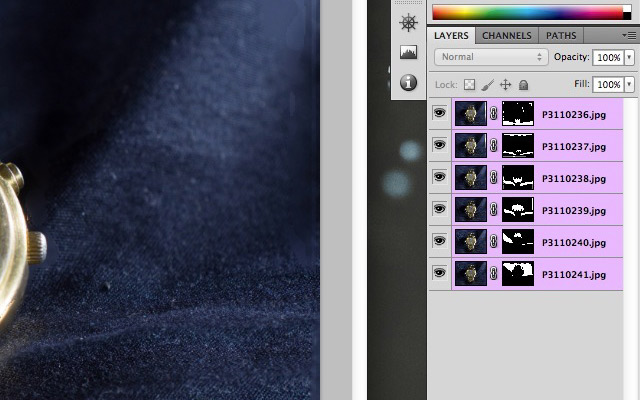The width and height of the screenshot is (640, 400).
Task: Select the layer name P3110239.jpg
Action: [x=573, y=211]
